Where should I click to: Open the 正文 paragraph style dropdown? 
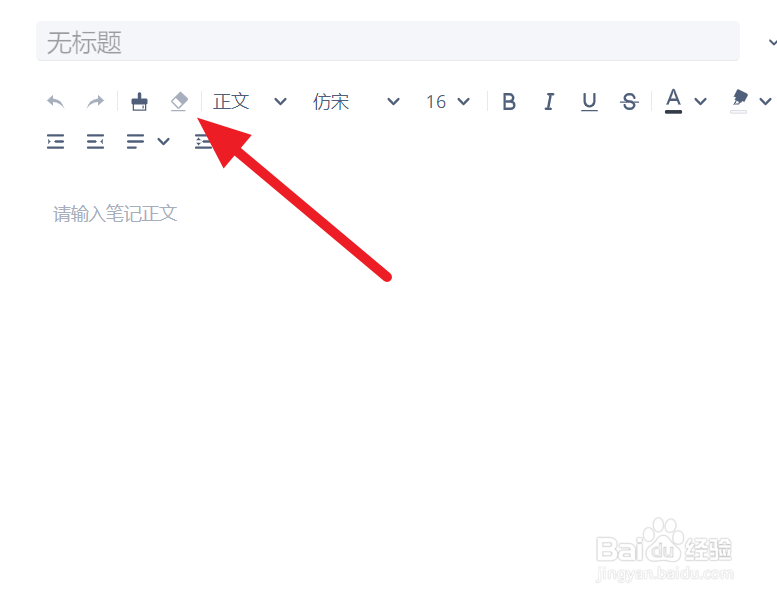click(x=250, y=102)
